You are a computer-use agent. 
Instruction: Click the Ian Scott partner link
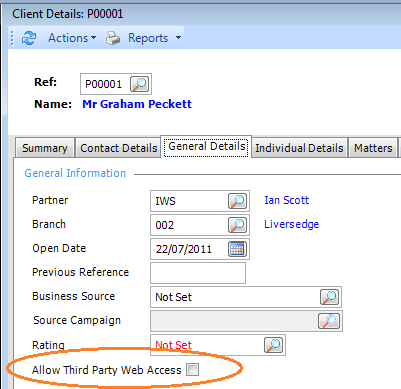287,200
